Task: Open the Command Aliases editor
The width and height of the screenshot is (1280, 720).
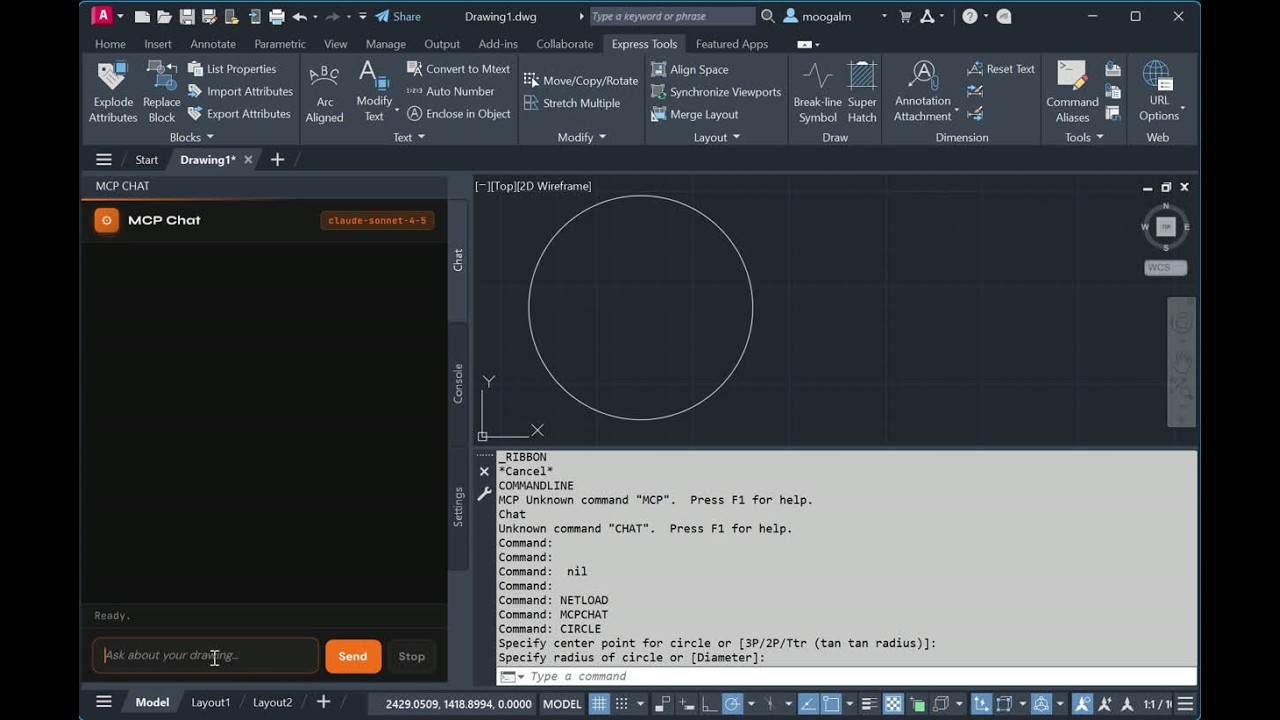Action: pos(1072,92)
